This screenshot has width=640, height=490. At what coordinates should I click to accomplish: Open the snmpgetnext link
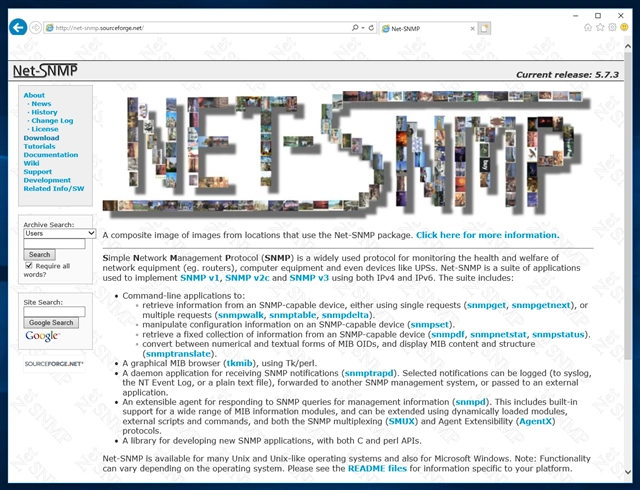click(541, 305)
